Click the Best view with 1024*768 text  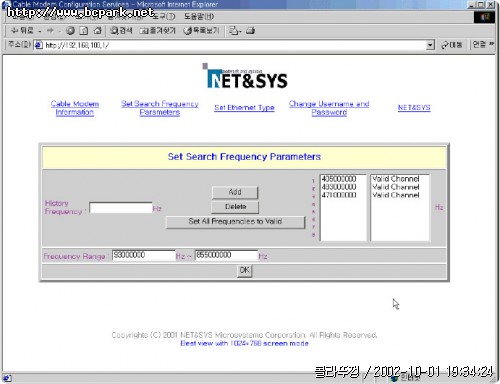244,343
